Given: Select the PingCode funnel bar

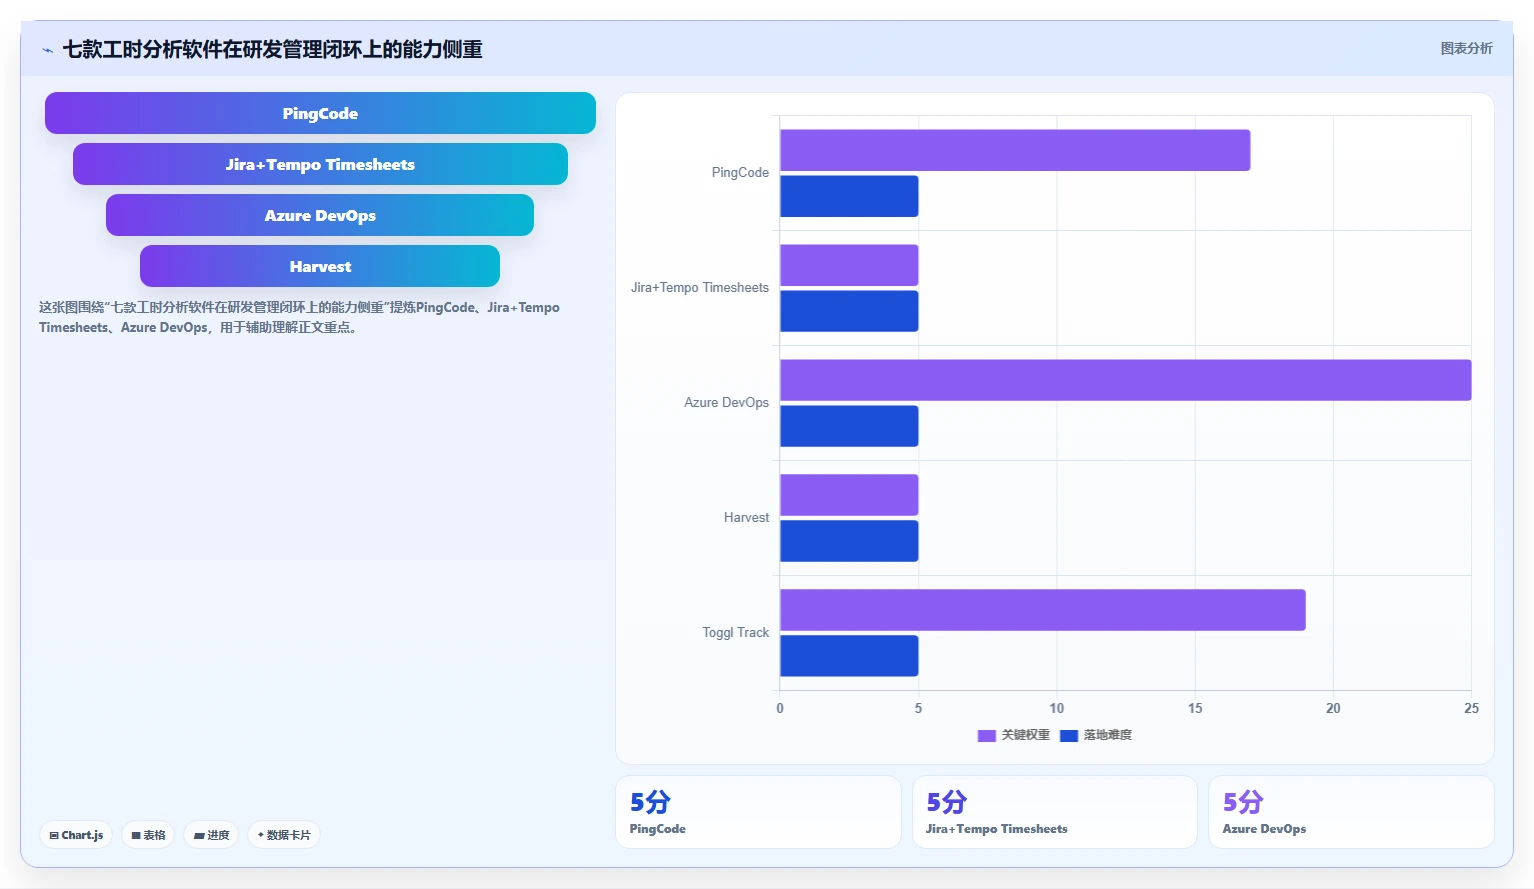Looking at the screenshot, I should (320, 113).
